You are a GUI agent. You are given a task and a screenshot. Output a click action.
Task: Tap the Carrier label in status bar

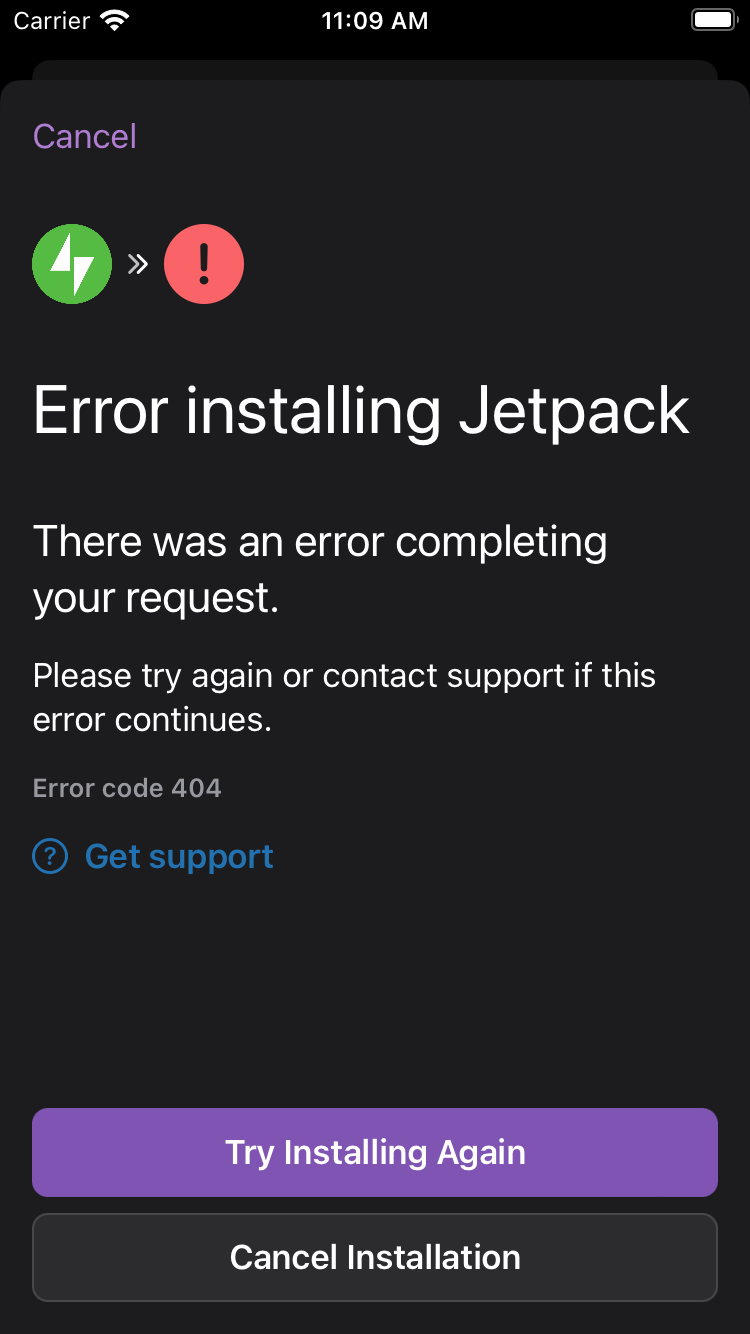pos(52,21)
